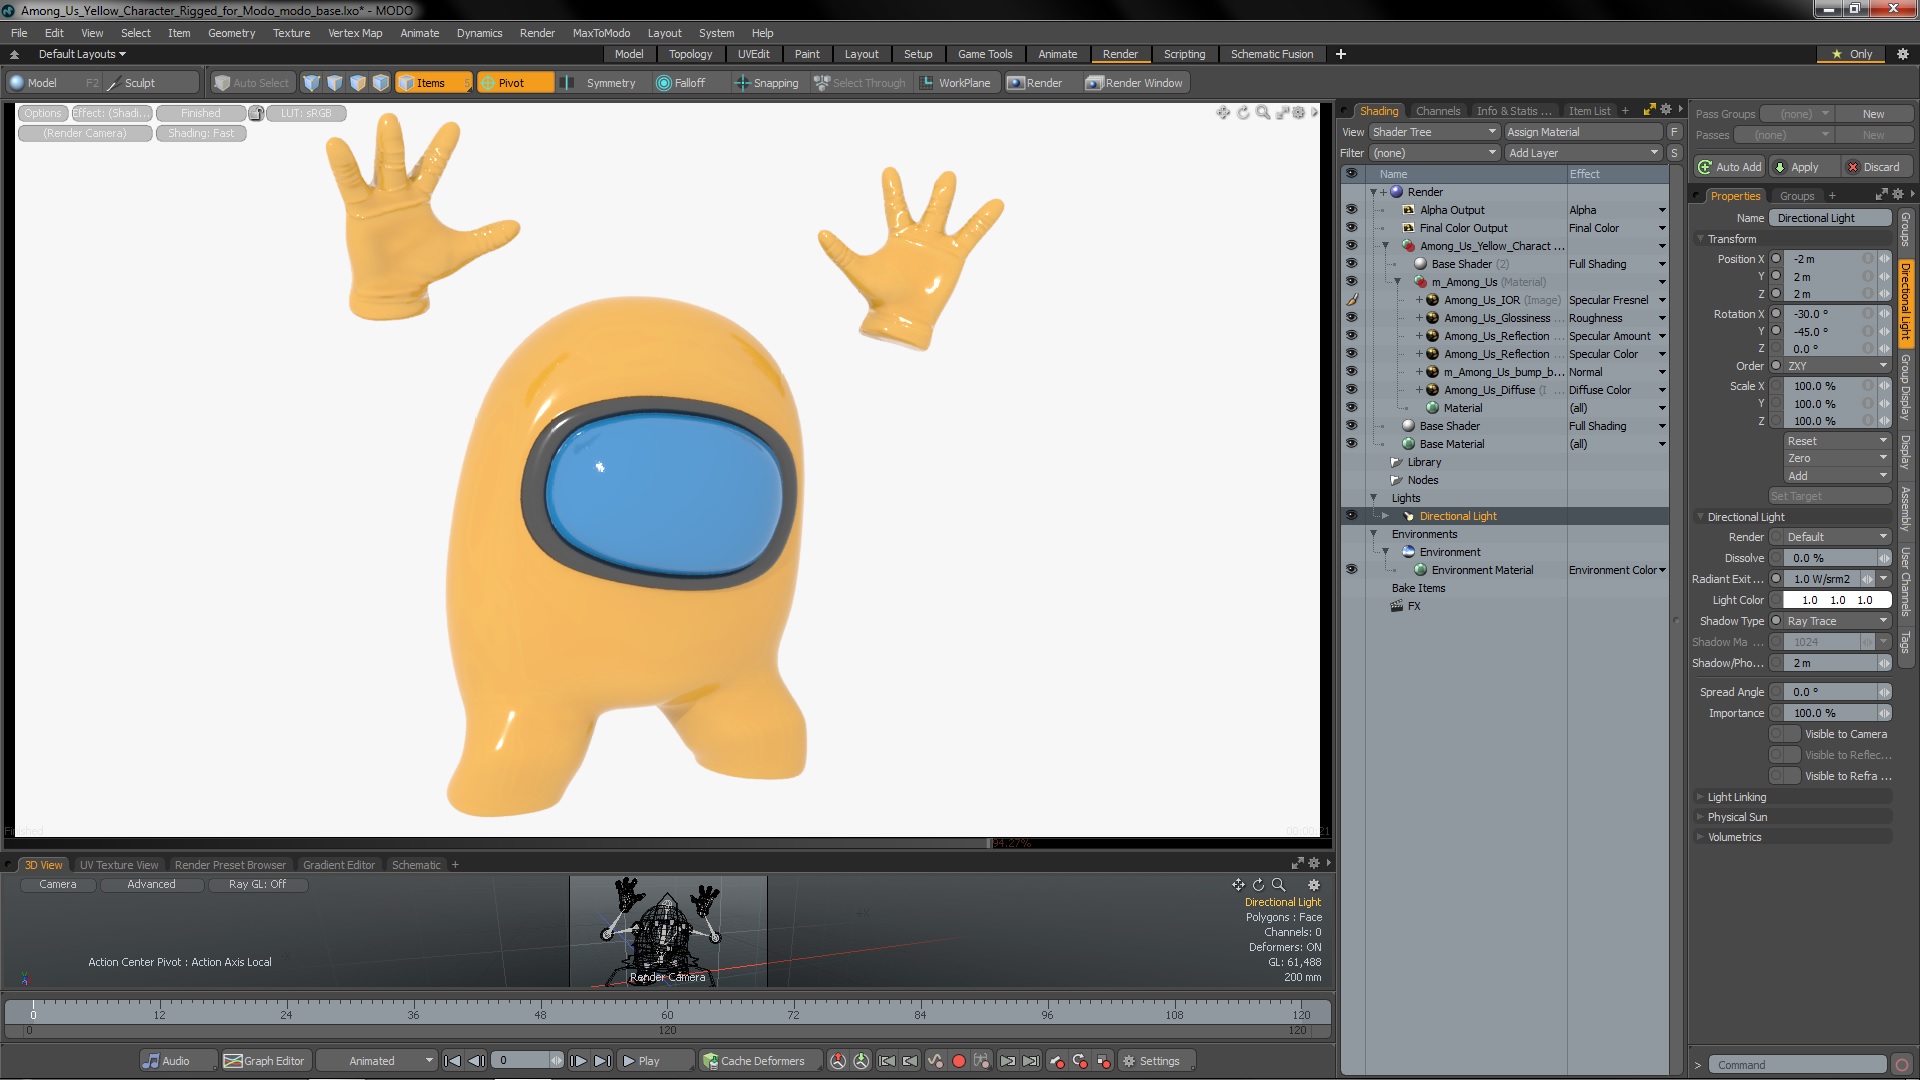Click the Render Camera button in render view
1920x1080 pixels.
(x=85, y=133)
